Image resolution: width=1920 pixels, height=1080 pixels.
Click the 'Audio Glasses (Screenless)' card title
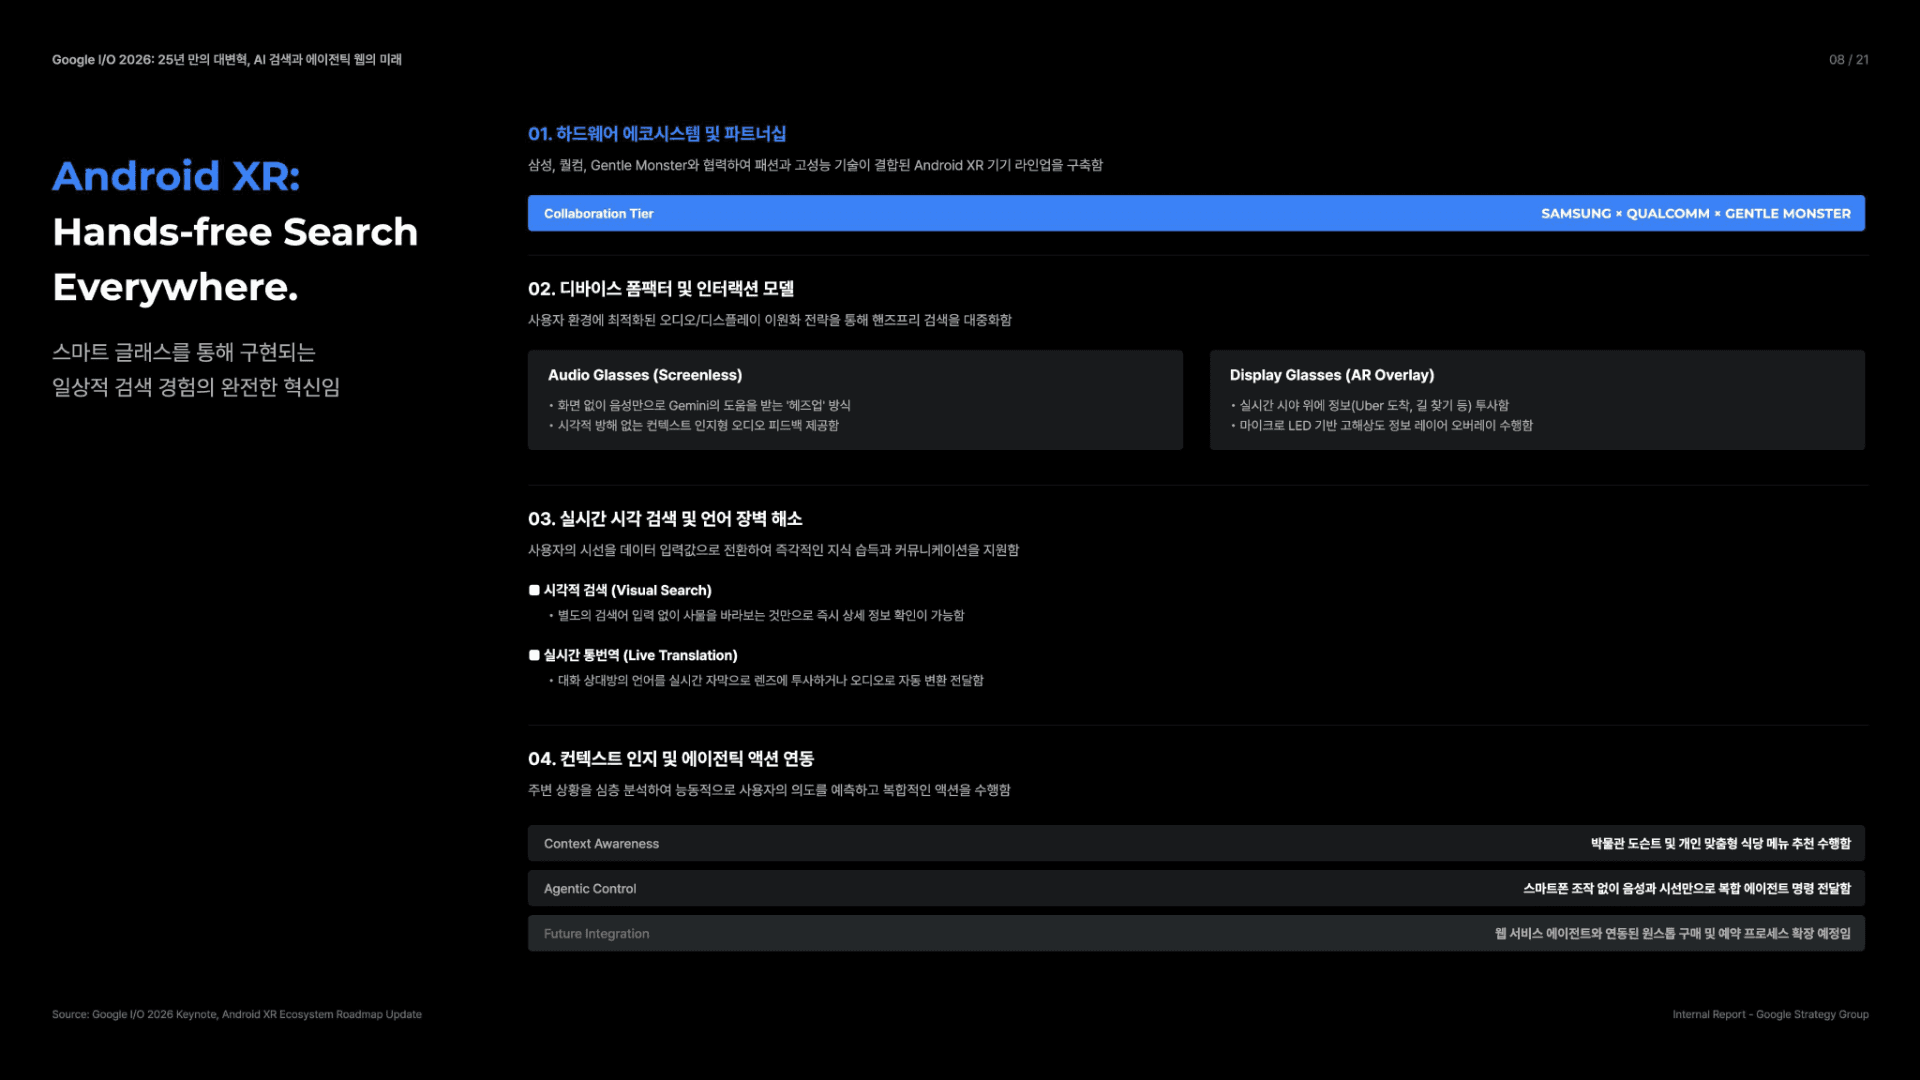coord(645,375)
